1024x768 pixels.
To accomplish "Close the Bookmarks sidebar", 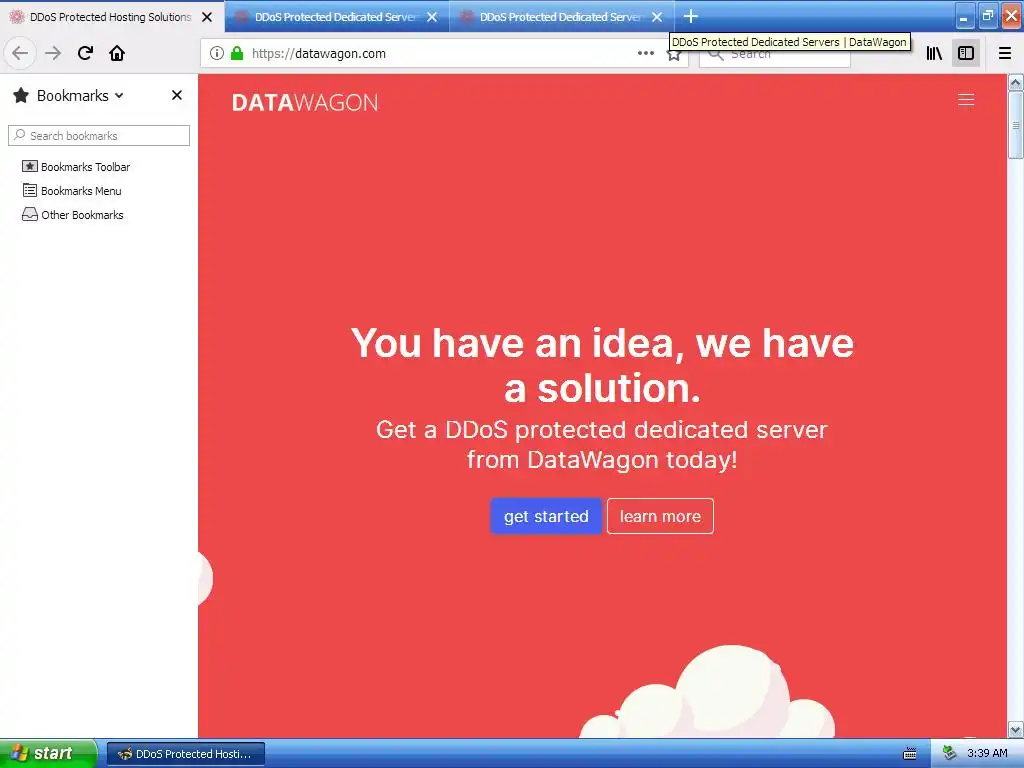I will (176, 95).
